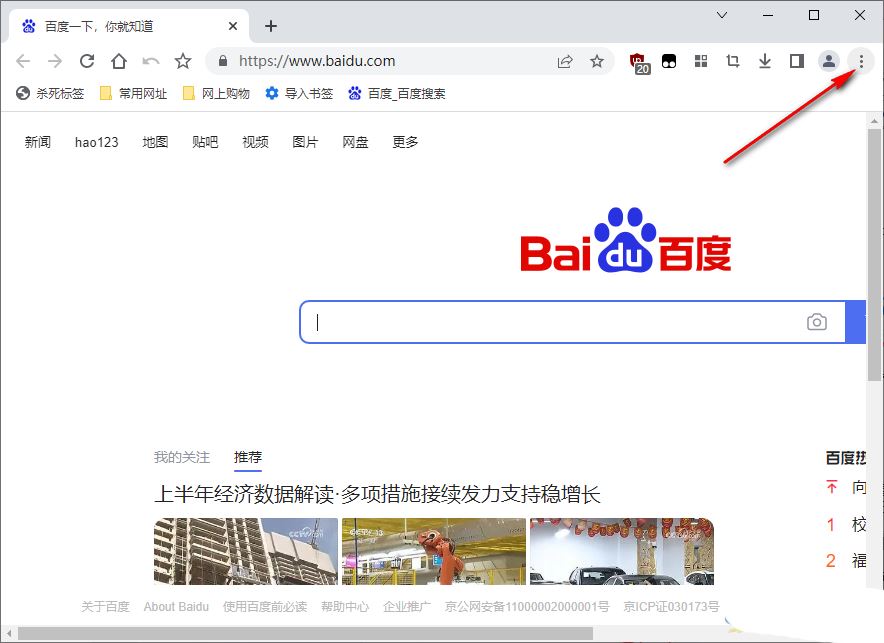Open the 常用网址 bookmark folder
Screen dimensions: 884x643
click(x=133, y=93)
